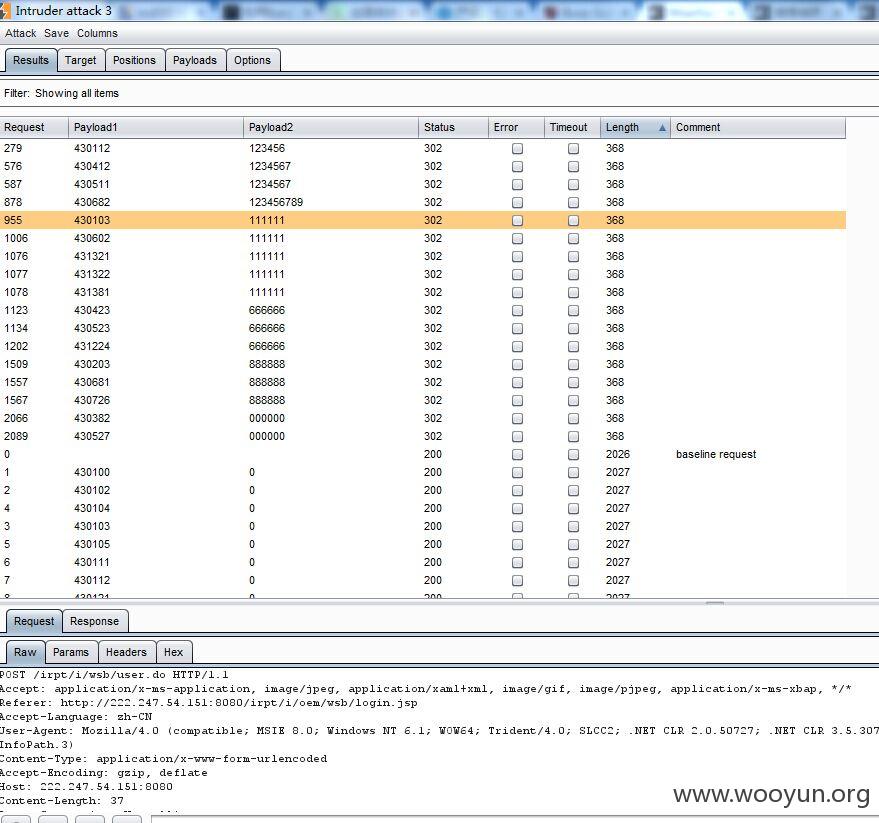Image resolution: width=879 pixels, height=823 pixels.
Task: Click the Referer header line
Action: tap(209, 702)
